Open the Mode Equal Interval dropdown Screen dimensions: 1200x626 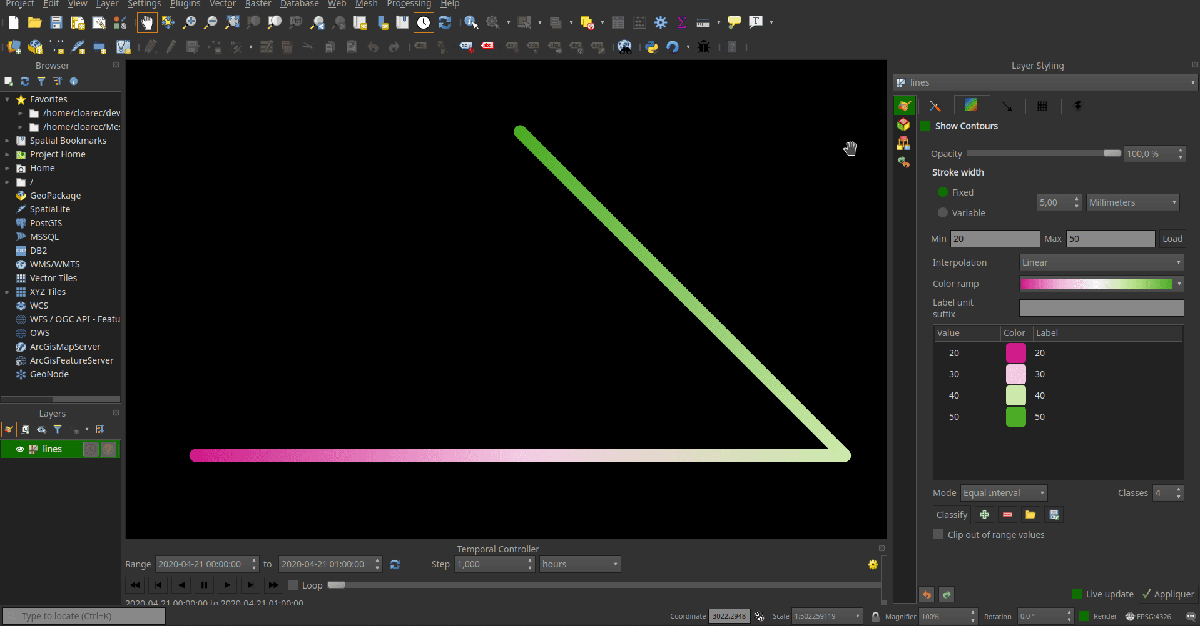coord(1003,493)
